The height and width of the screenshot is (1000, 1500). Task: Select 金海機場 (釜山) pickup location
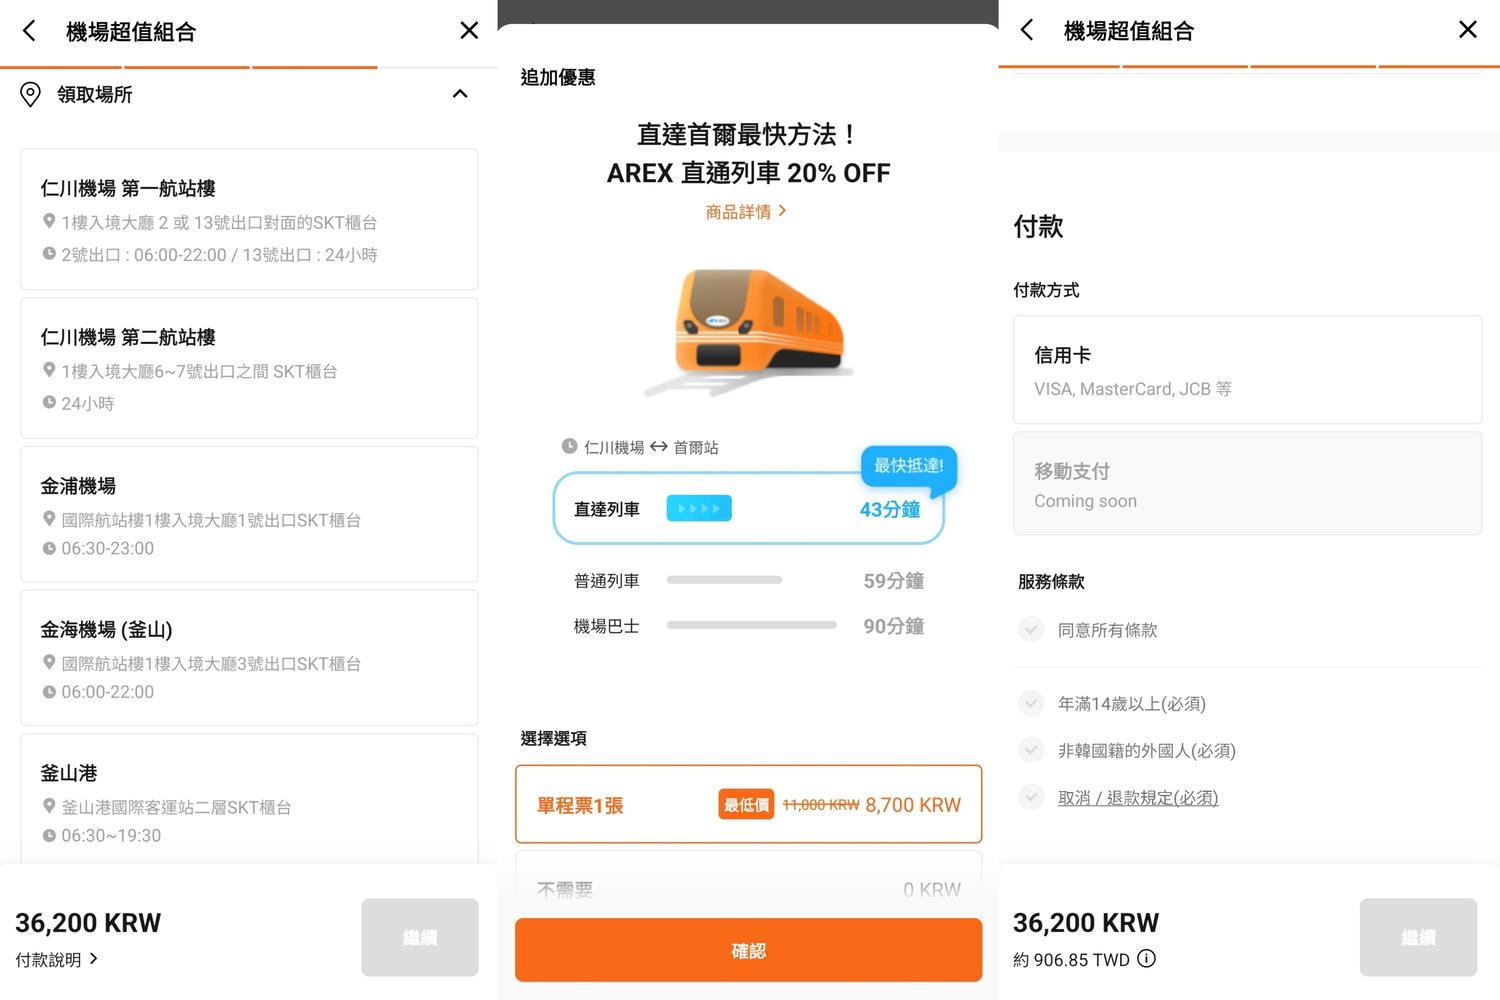coord(250,658)
